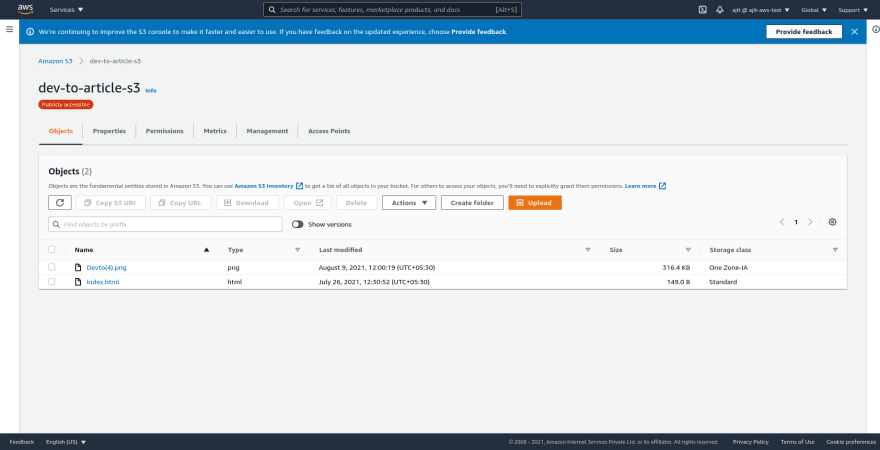Click the Publicly accessible badge
The image size is (880, 450).
(x=66, y=104)
